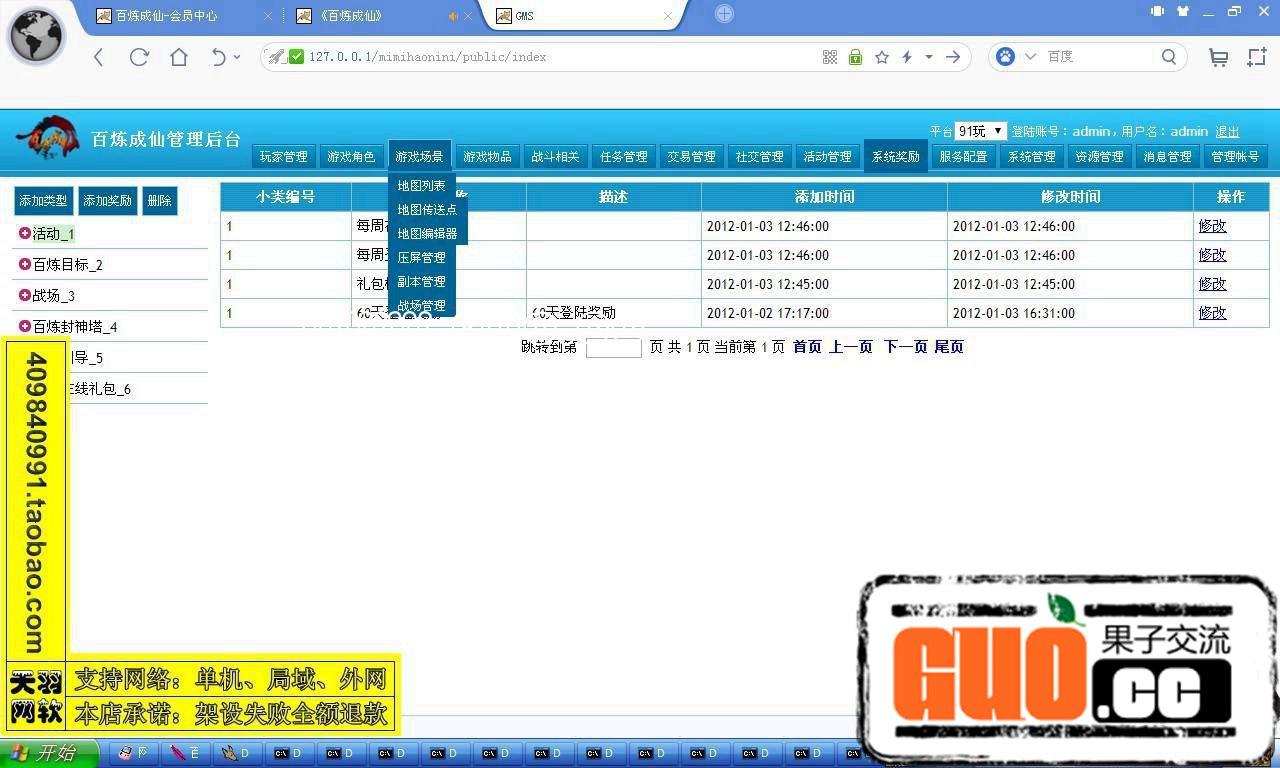Select 地图编辑器 from the dropdown menu
The image size is (1280, 768).
[x=427, y=234]
